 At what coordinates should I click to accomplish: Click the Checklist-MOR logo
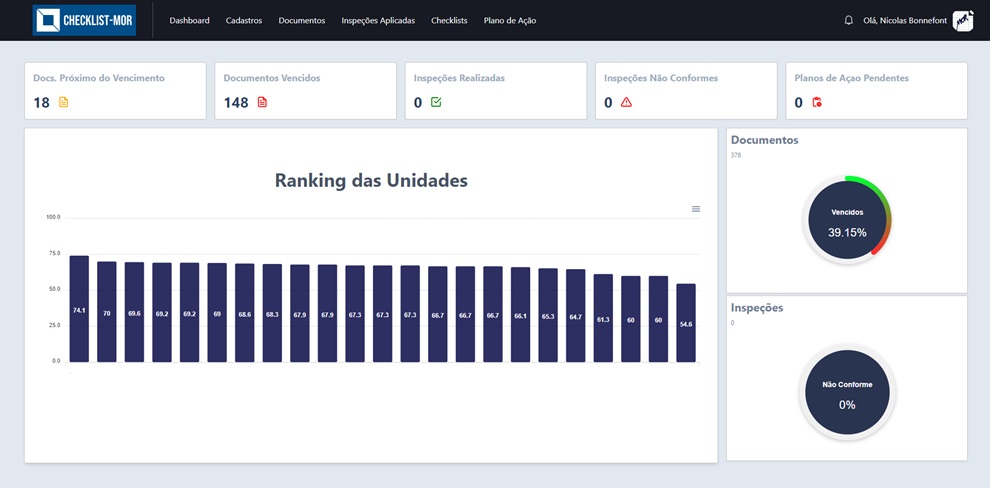pos(84,20)
